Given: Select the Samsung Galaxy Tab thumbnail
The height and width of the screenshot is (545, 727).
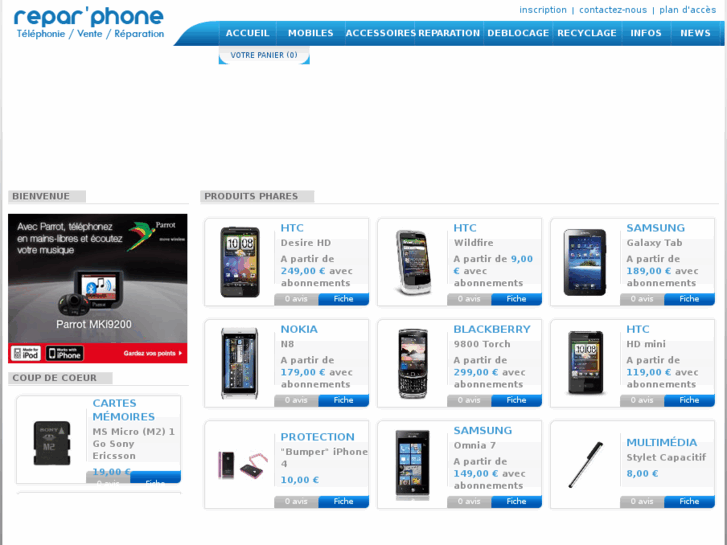Looking at the screenshot, I should (x=585, y=262).
